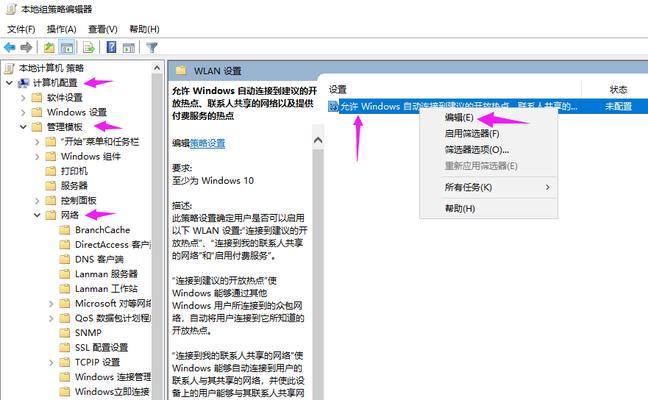
Task: Click the policy setting icon in list row
Action: 333,107
